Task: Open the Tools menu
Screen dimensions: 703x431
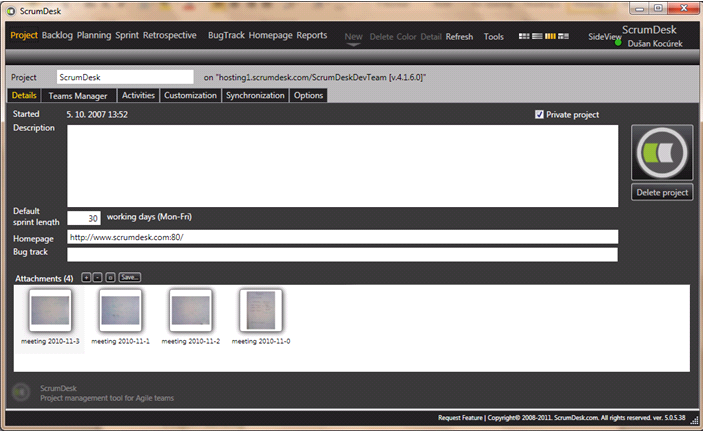Action: (x=493, y=37)
